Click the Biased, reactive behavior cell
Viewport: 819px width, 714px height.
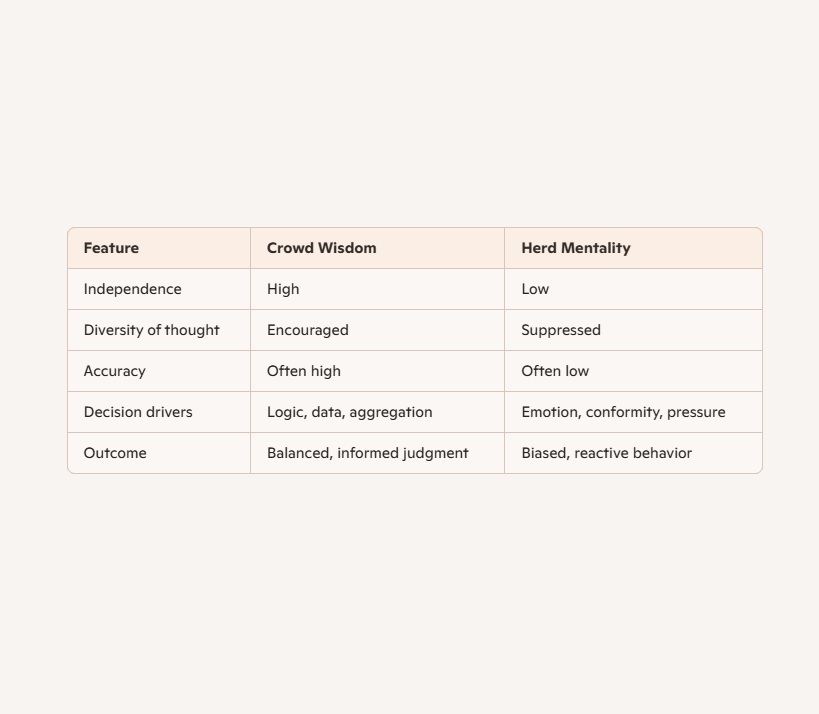[x=606, y=453]
